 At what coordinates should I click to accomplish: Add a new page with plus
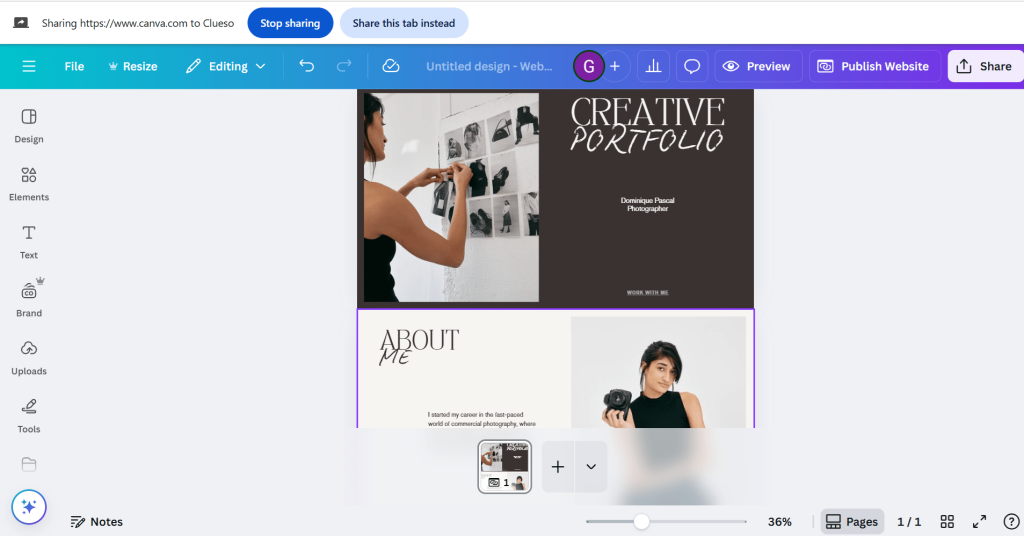pos(558,467)
